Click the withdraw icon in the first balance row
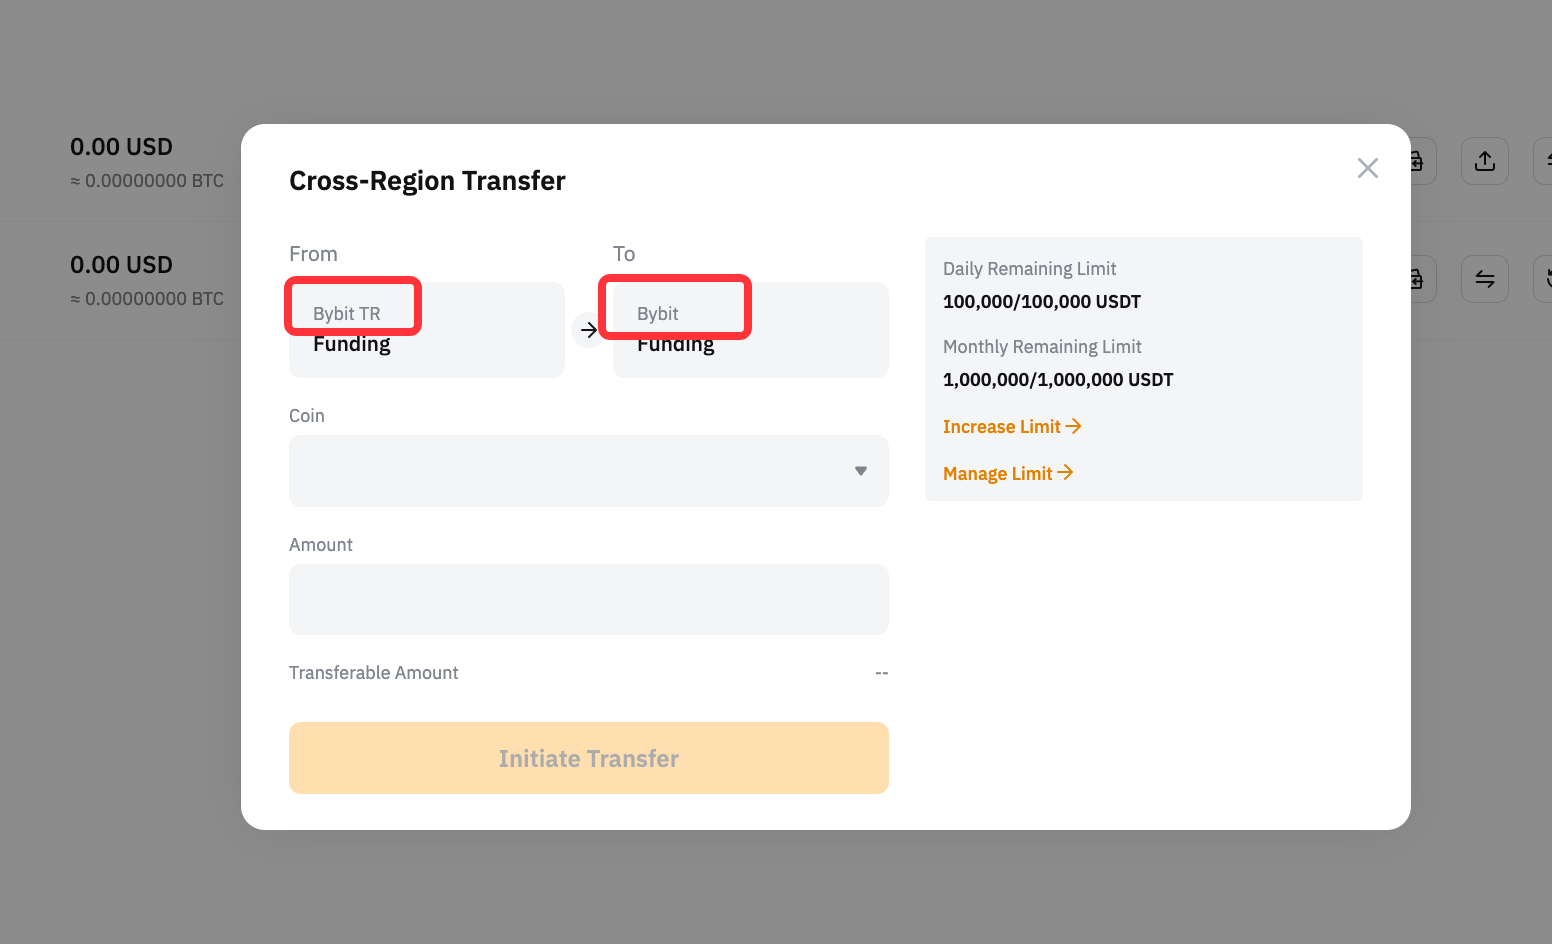The image size is (1552, 944). point(1484,161)
